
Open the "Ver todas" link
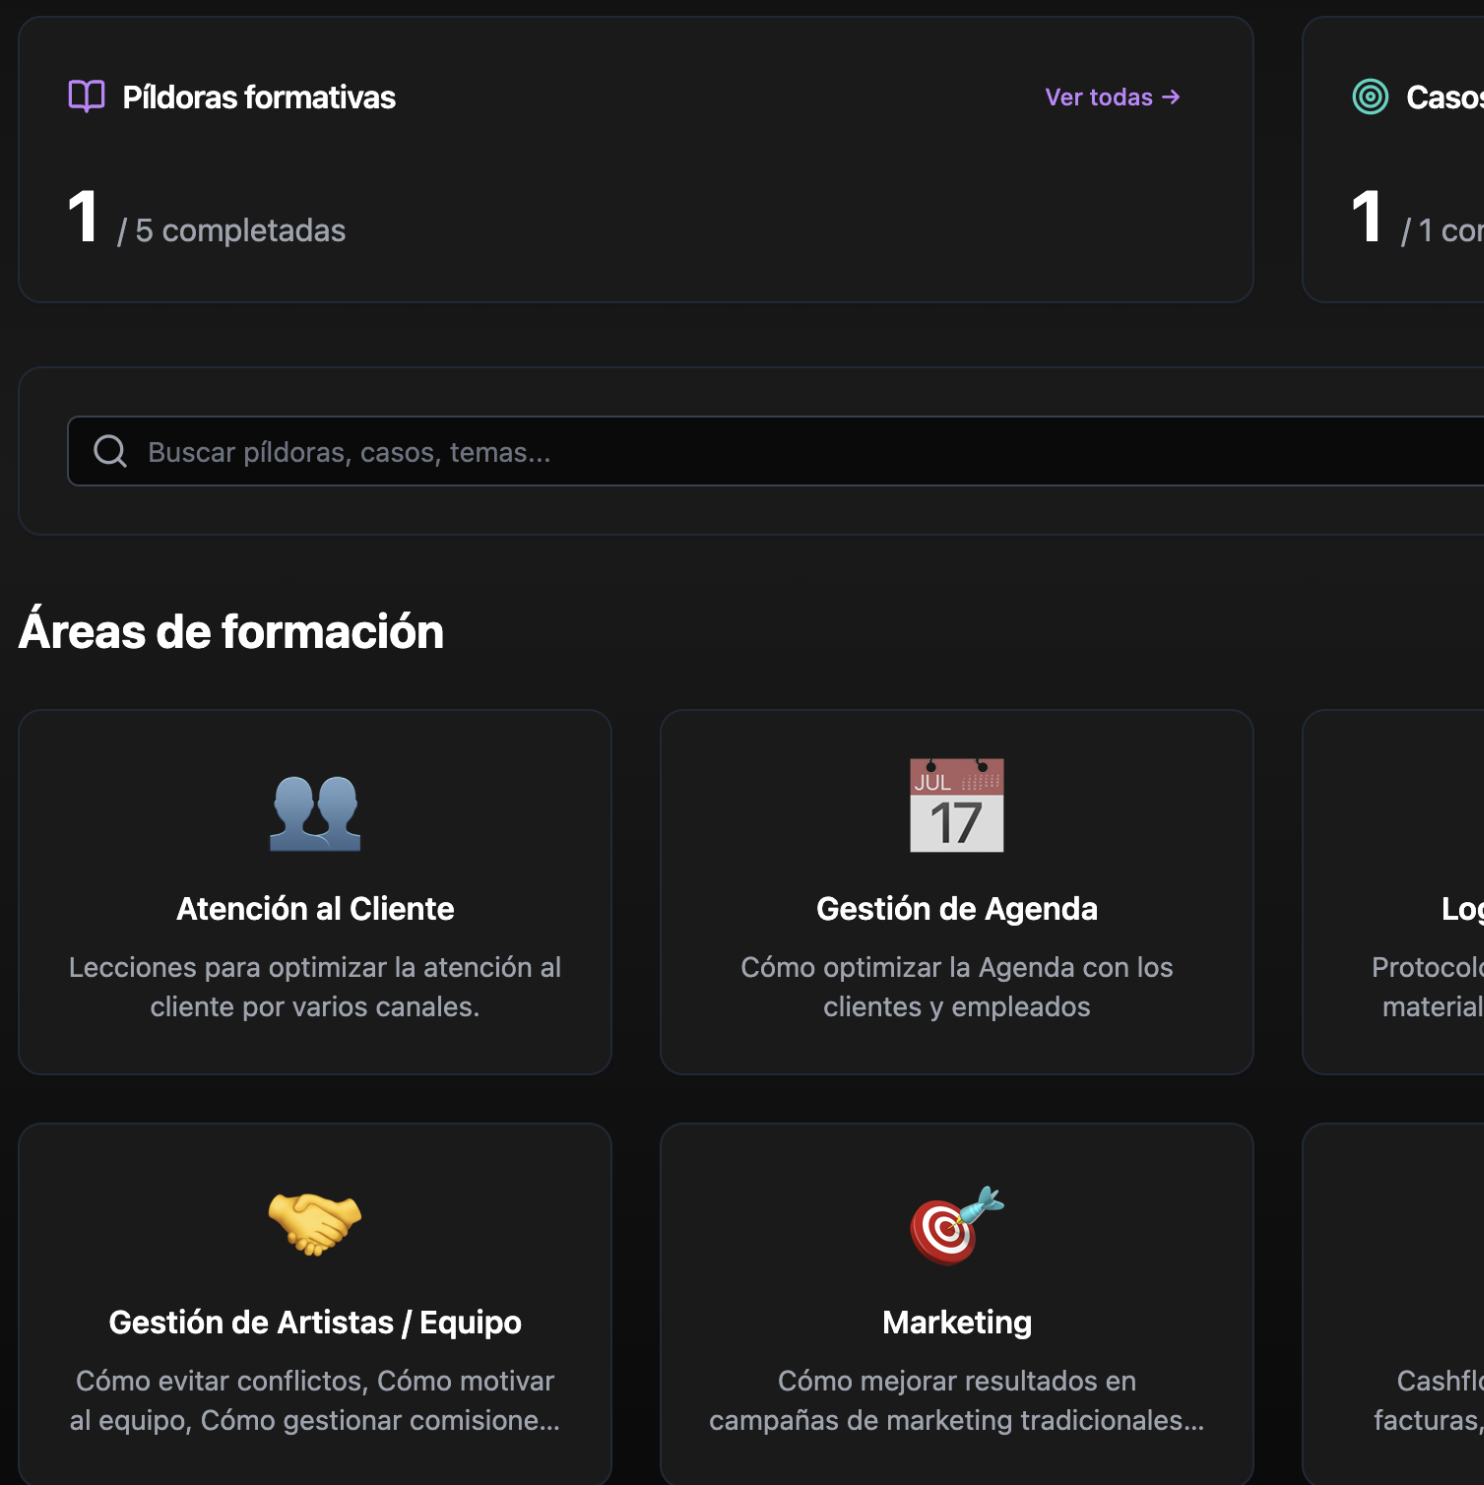click(x=1112, y=97)
